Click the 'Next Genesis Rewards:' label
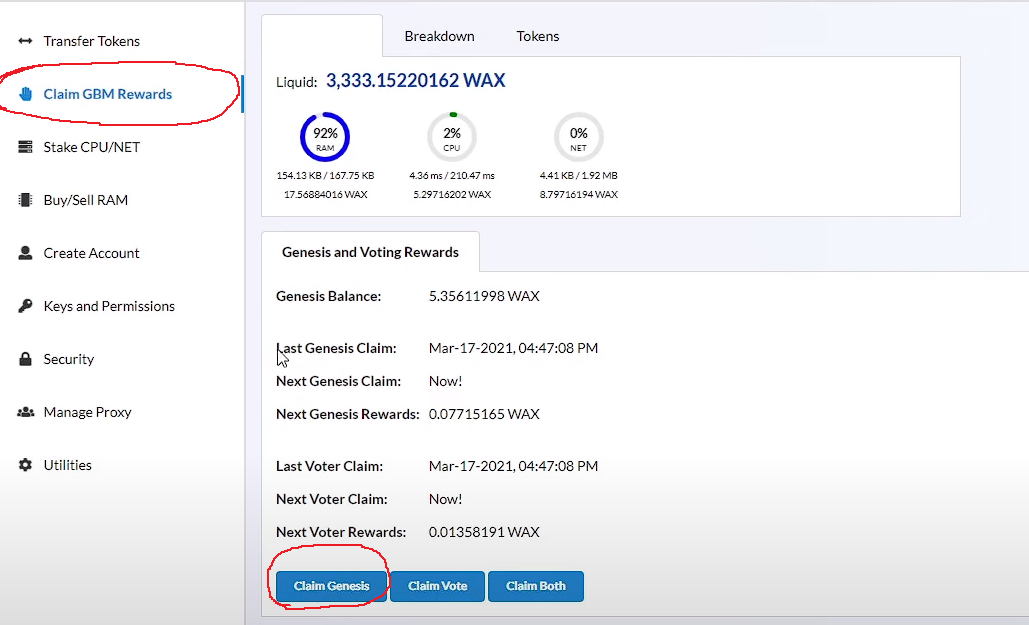The height and width of the screenshot is (625, 1029). point(347,414)
